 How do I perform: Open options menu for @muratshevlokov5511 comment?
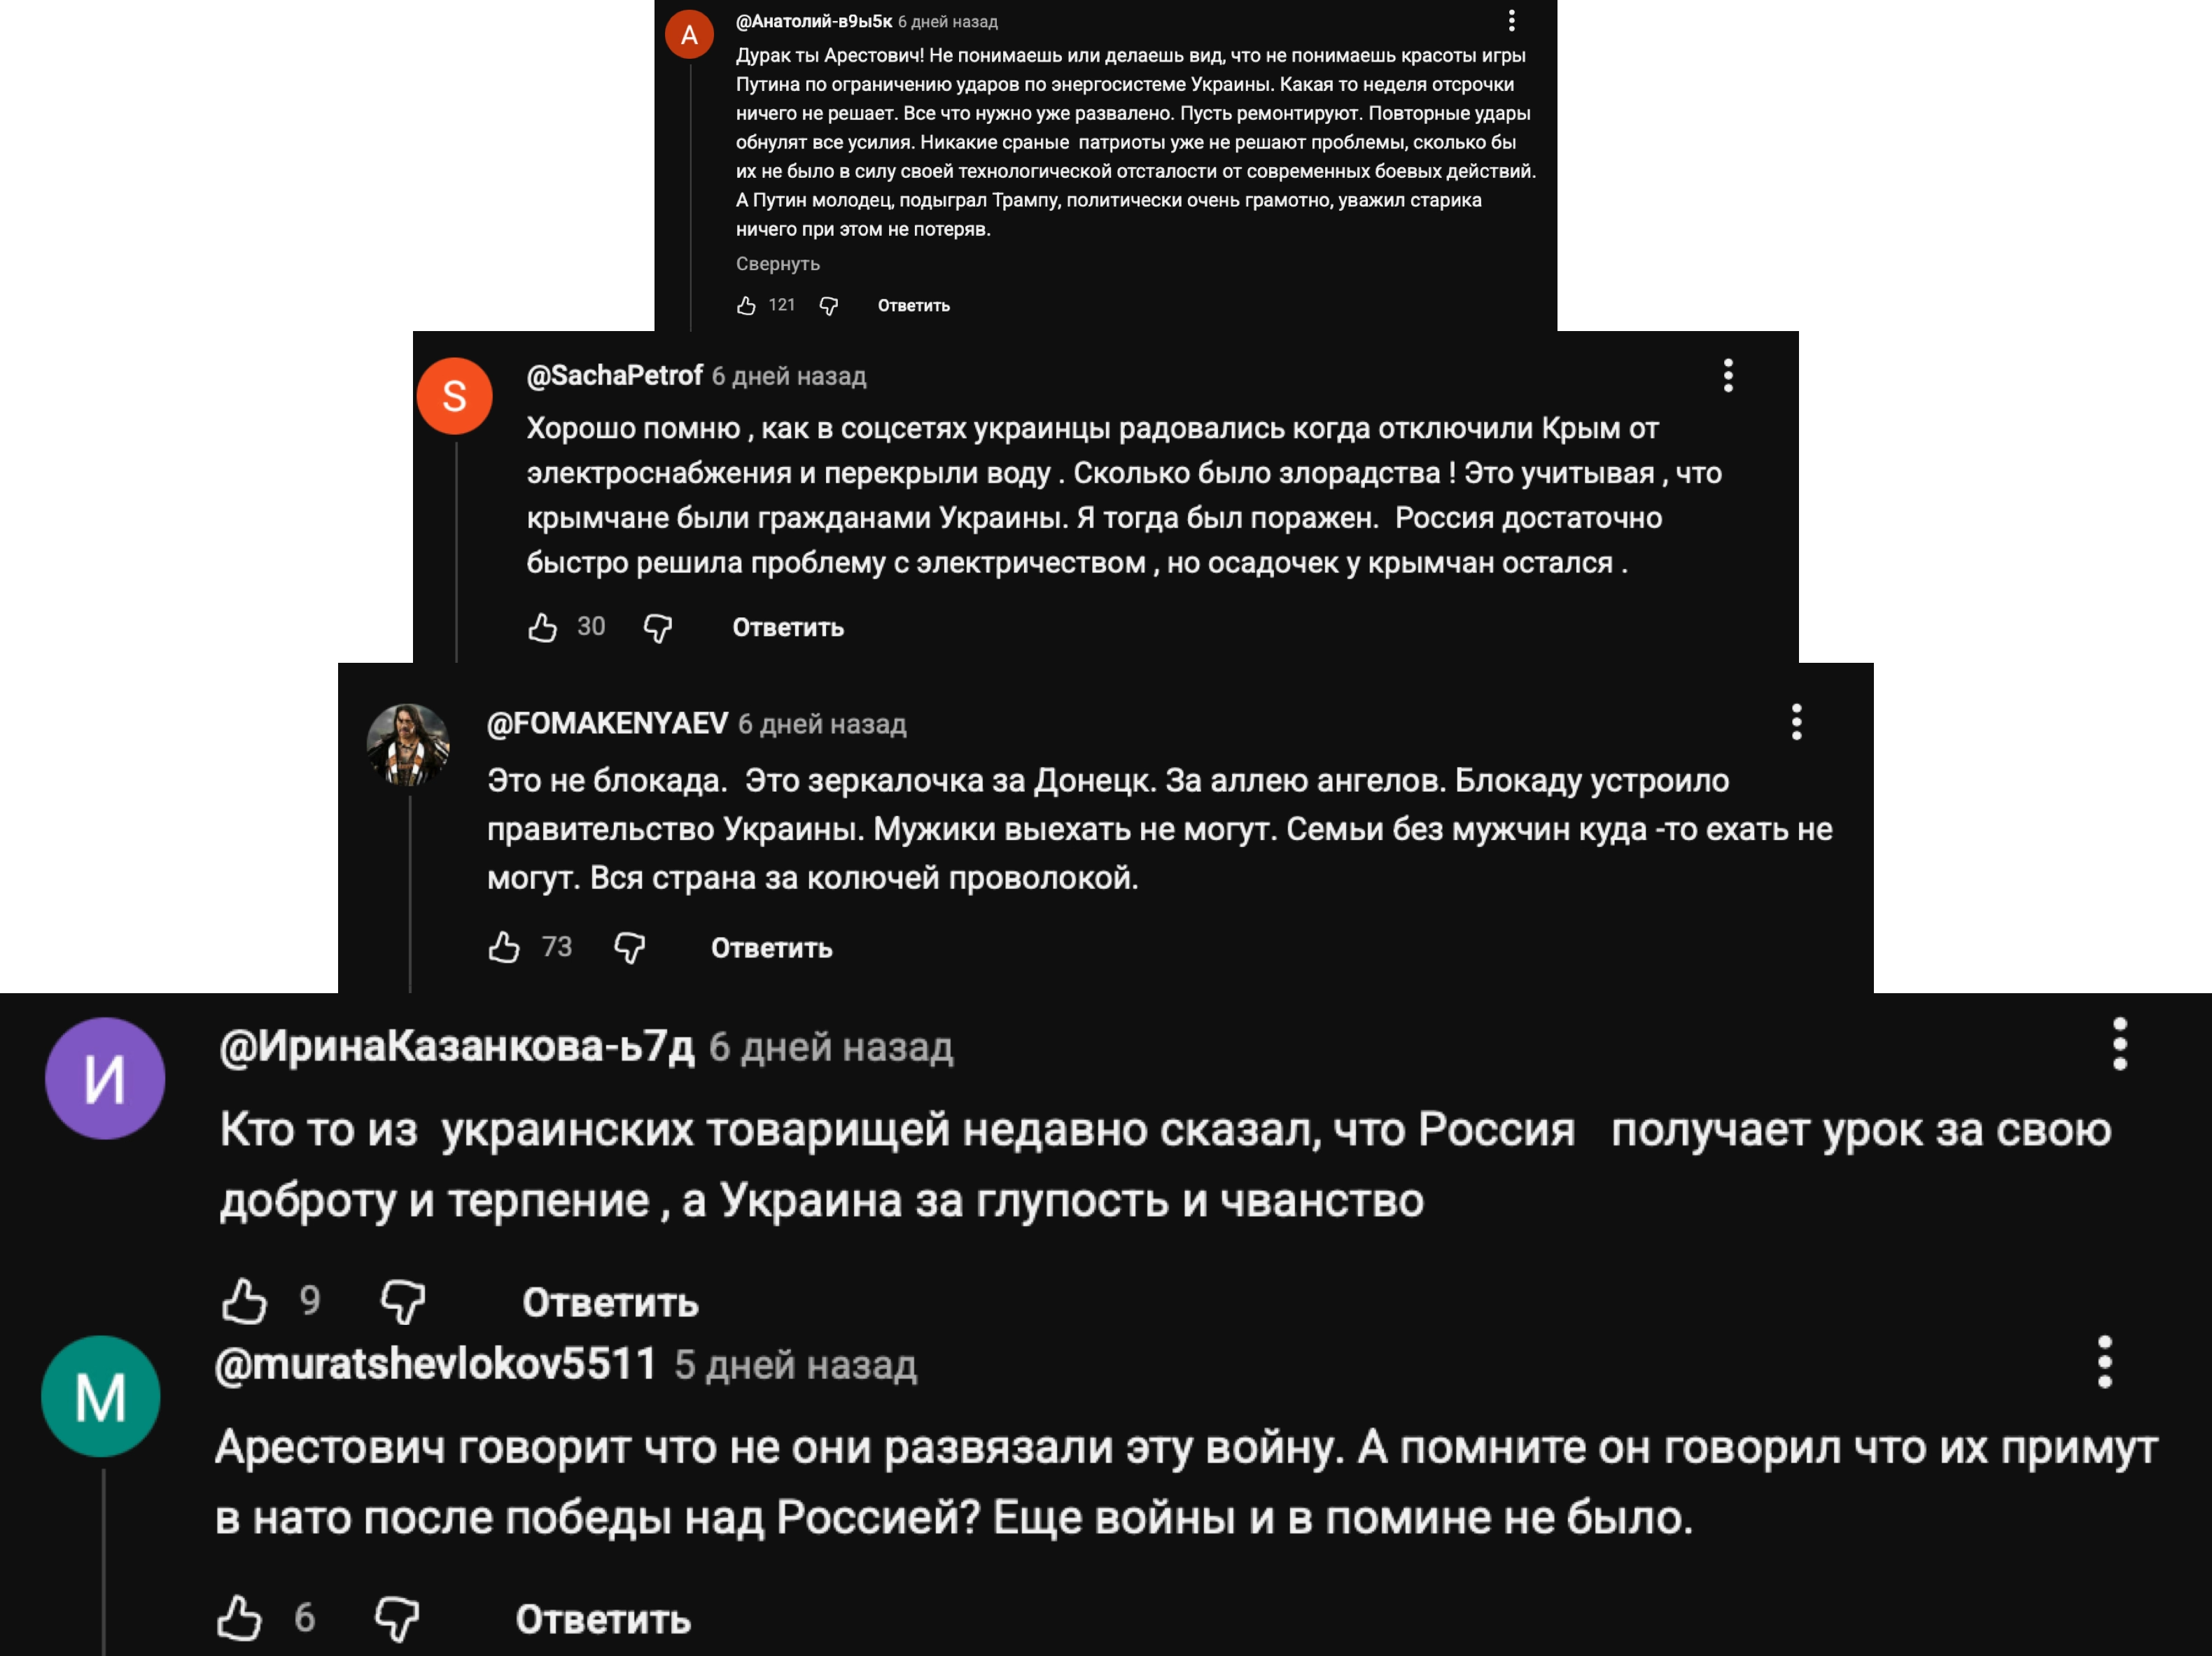(x=2105, y=1362)
